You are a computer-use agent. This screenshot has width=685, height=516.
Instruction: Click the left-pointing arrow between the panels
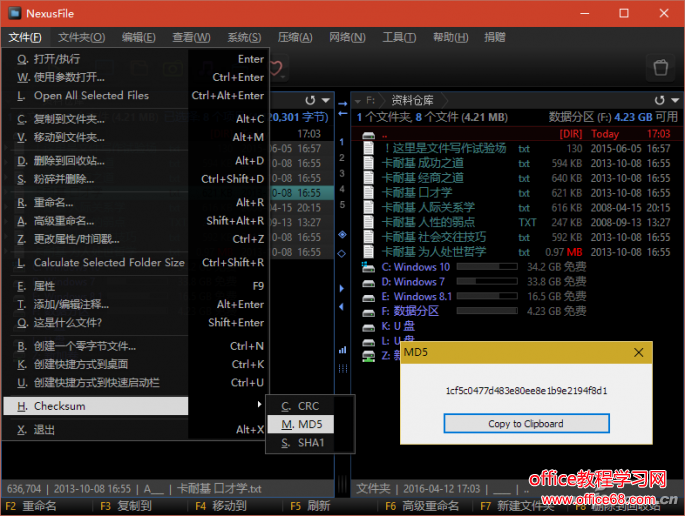click(342, 114)
